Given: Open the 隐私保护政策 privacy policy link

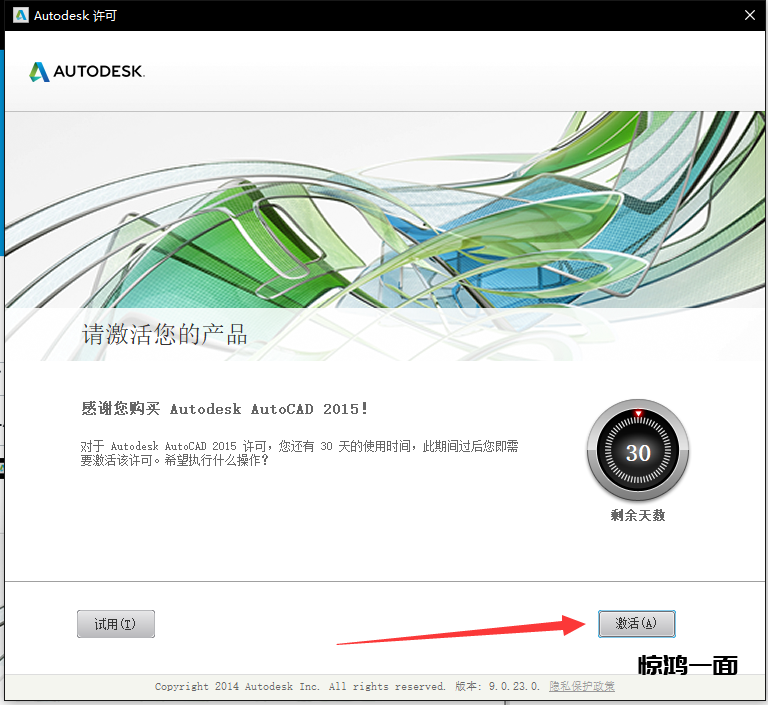Looking at the screenshot, I should pyautogui.click(x=582, y=686).
